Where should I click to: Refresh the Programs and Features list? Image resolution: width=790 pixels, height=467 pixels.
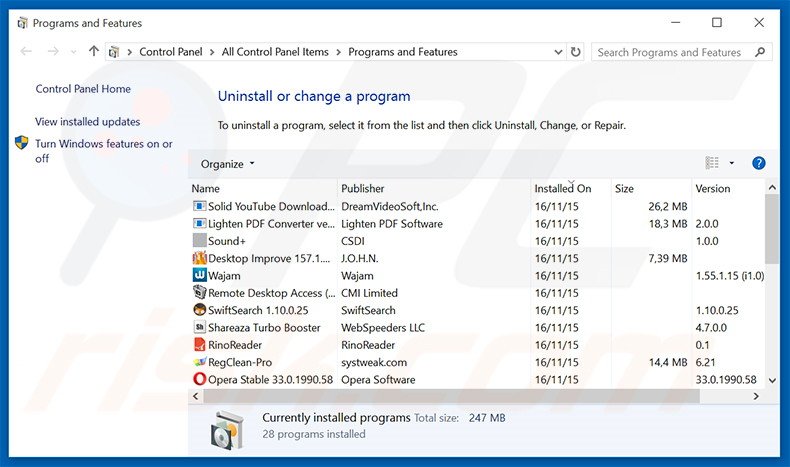pyautogui.click(x=575, y=52)
